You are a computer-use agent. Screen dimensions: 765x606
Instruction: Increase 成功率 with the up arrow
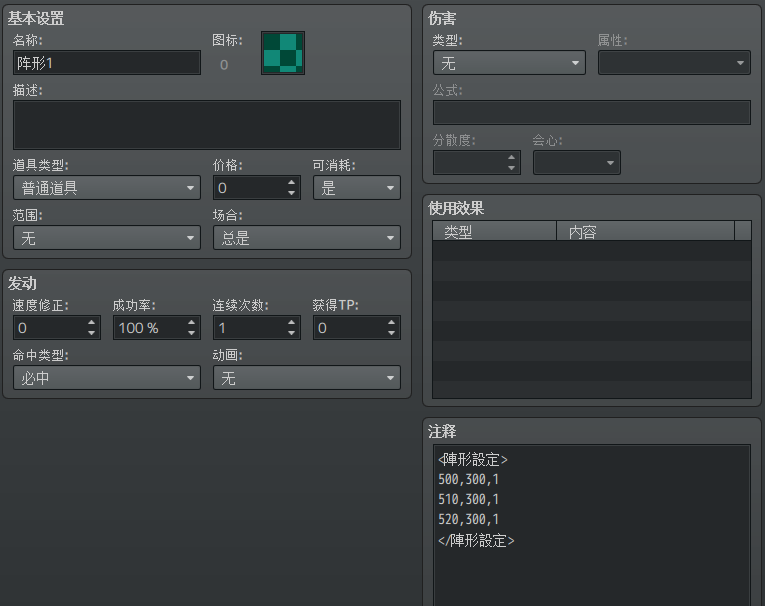click(x=192, y=323)
